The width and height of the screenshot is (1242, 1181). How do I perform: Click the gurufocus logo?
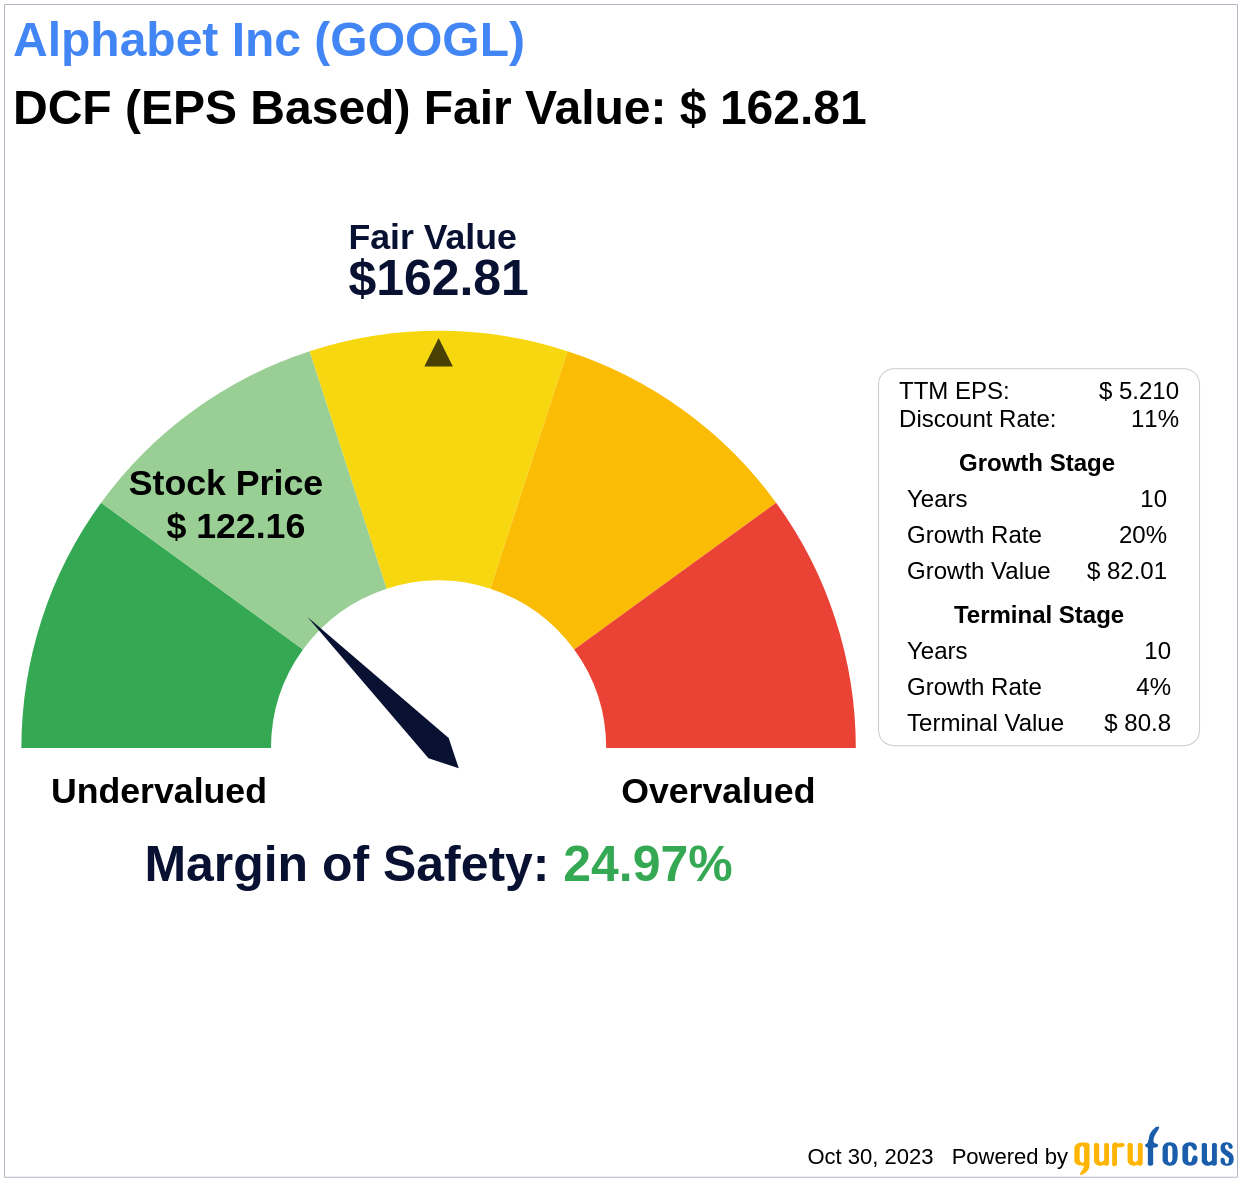[x=1153, y=1151]
